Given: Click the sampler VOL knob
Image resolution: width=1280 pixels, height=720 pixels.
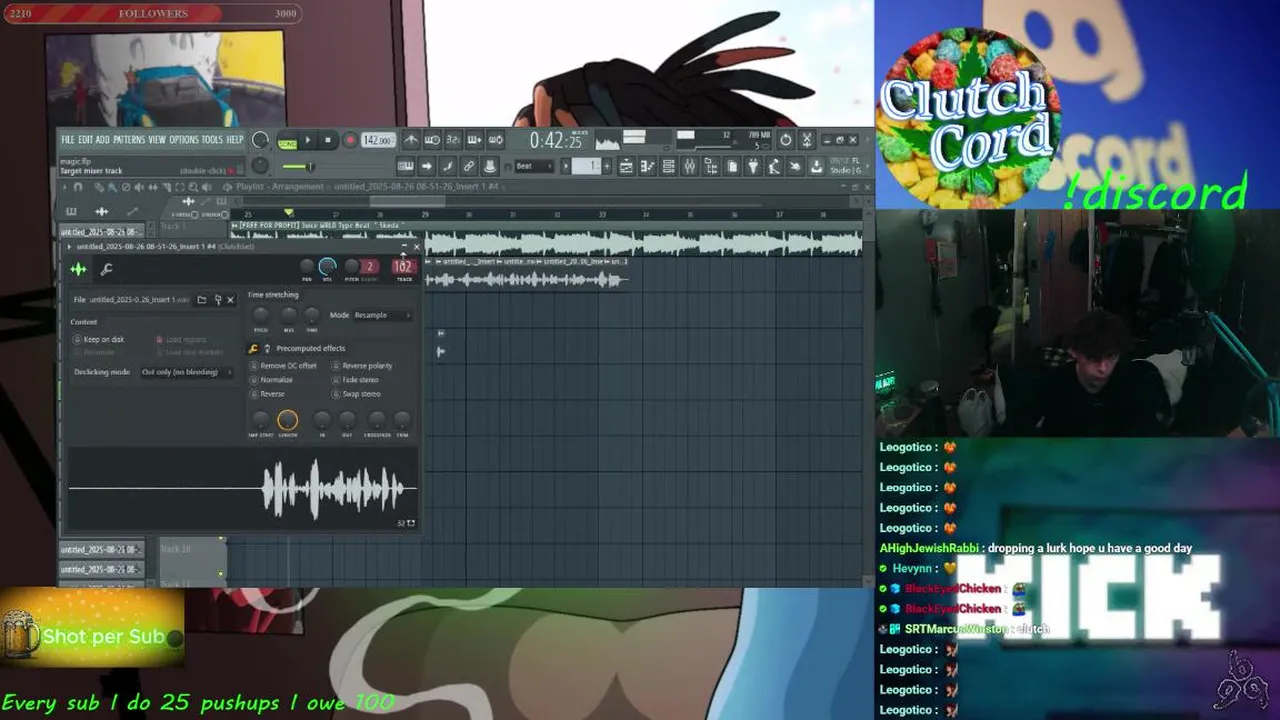Looking at the screenshot, I should point(327,267).
